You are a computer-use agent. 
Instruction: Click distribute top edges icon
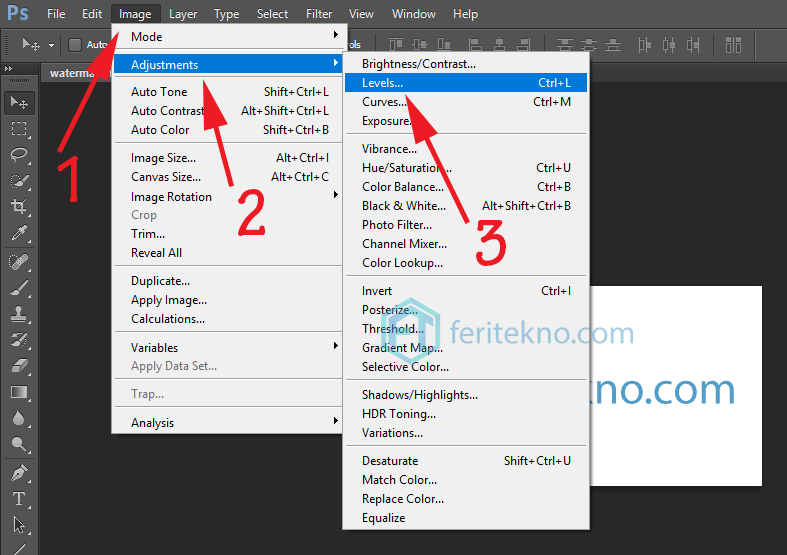(565, 45)
